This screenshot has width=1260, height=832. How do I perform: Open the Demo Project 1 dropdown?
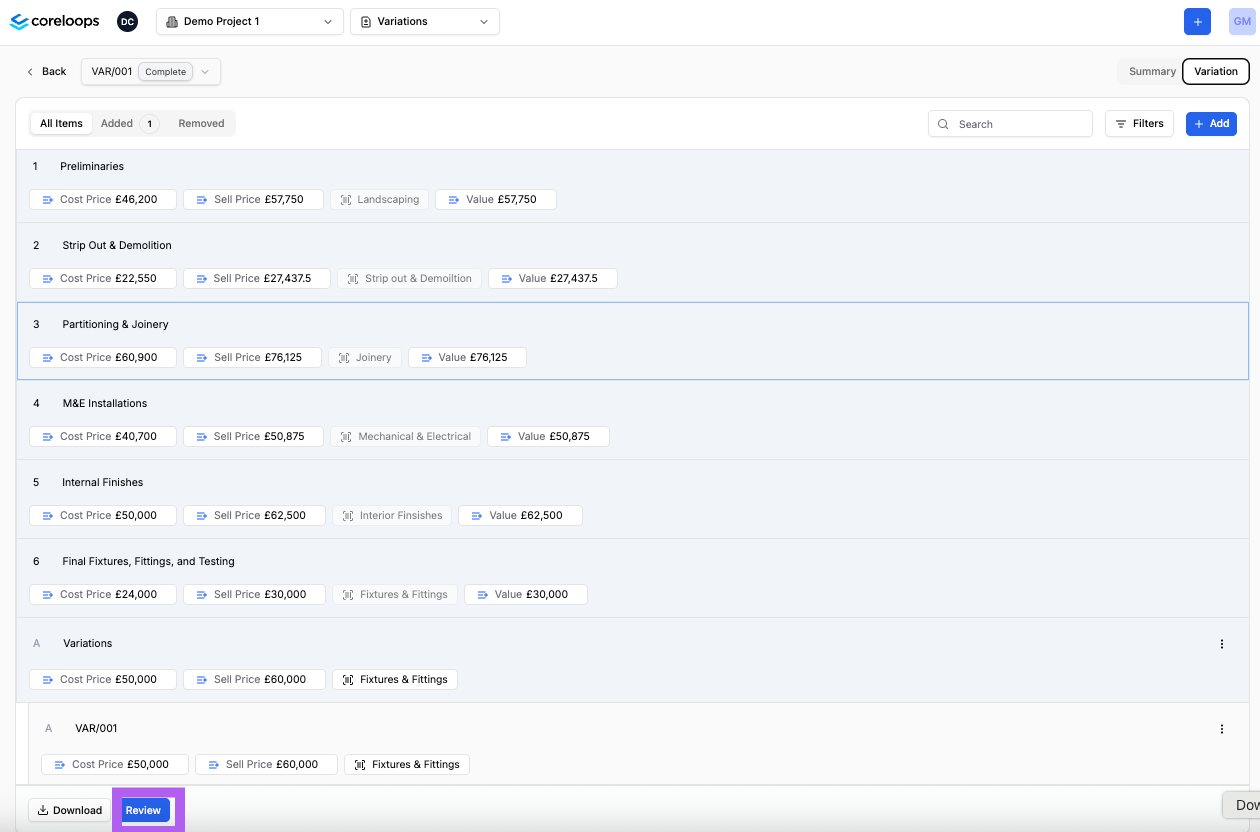[249, 21]
